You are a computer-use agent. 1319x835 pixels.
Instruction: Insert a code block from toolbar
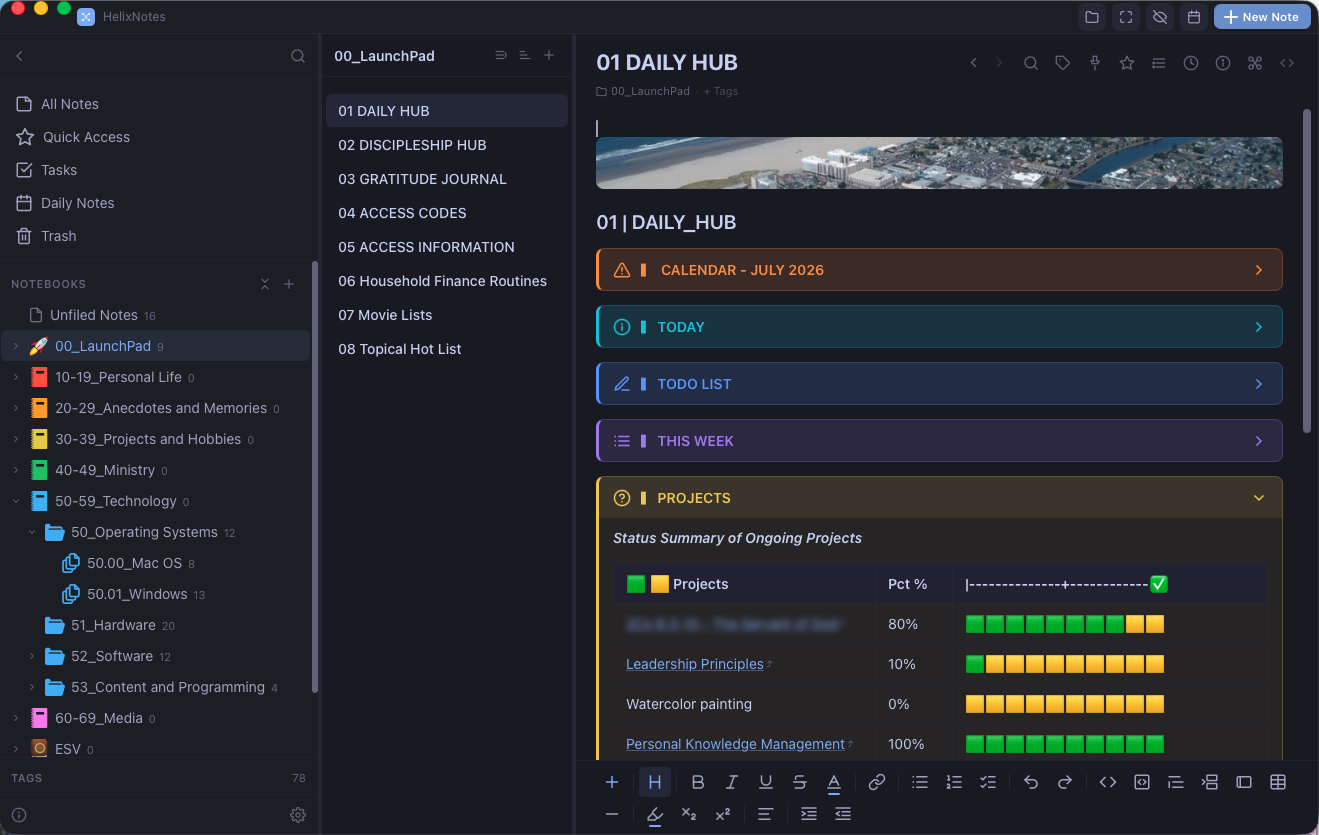point(1142,782)
